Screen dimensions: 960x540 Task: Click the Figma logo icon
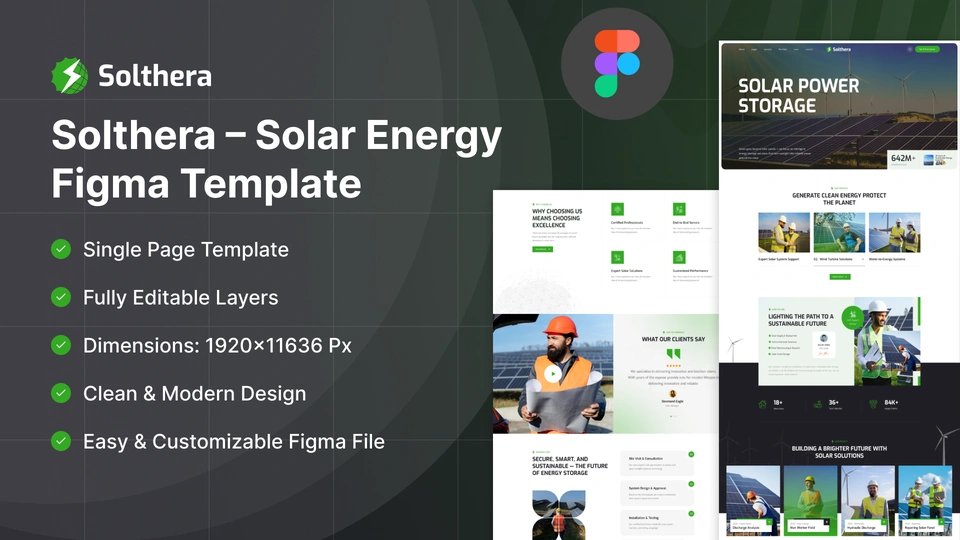click(x=617, y=63)
